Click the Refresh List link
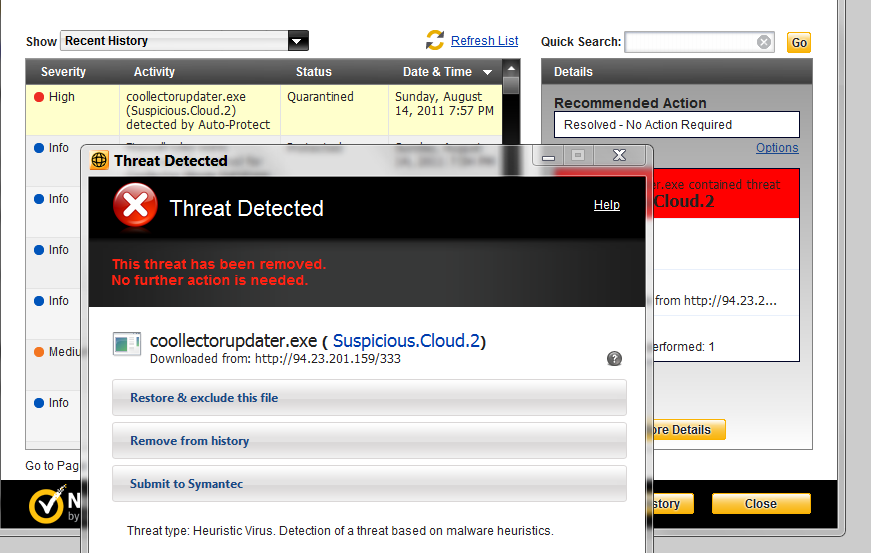The height and width of the screenshot is (553, 871). pos(484,41)
